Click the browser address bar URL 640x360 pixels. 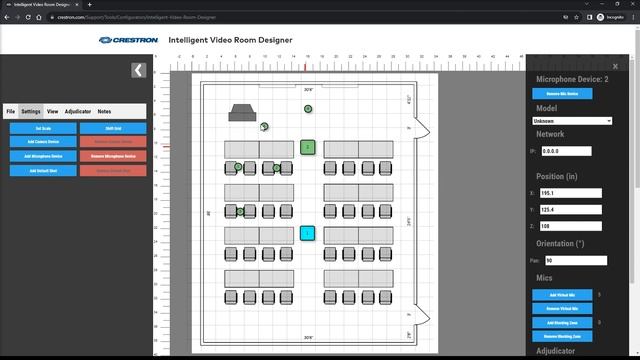coord(137,17)
